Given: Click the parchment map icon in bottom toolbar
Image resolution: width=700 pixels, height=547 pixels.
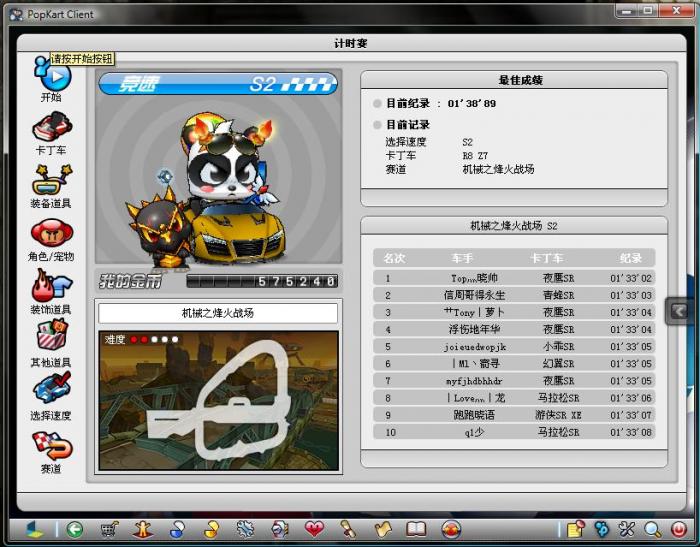Looking at the screenshot, I should point(383,530).
